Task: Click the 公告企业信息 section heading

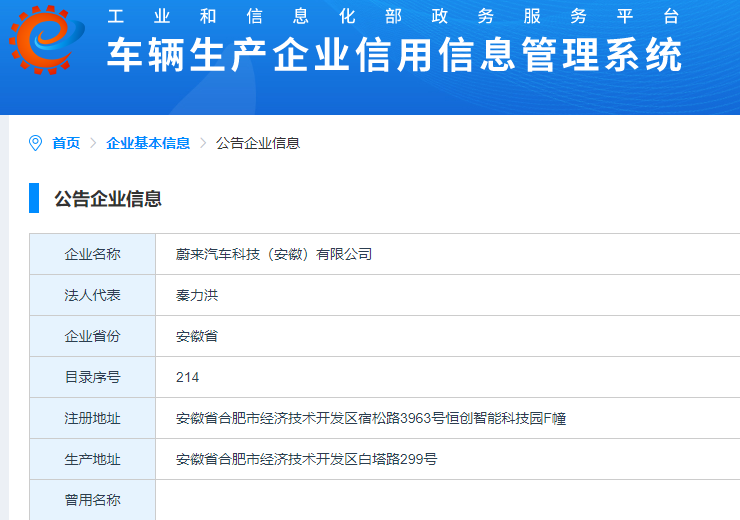Action: [108, 198]
